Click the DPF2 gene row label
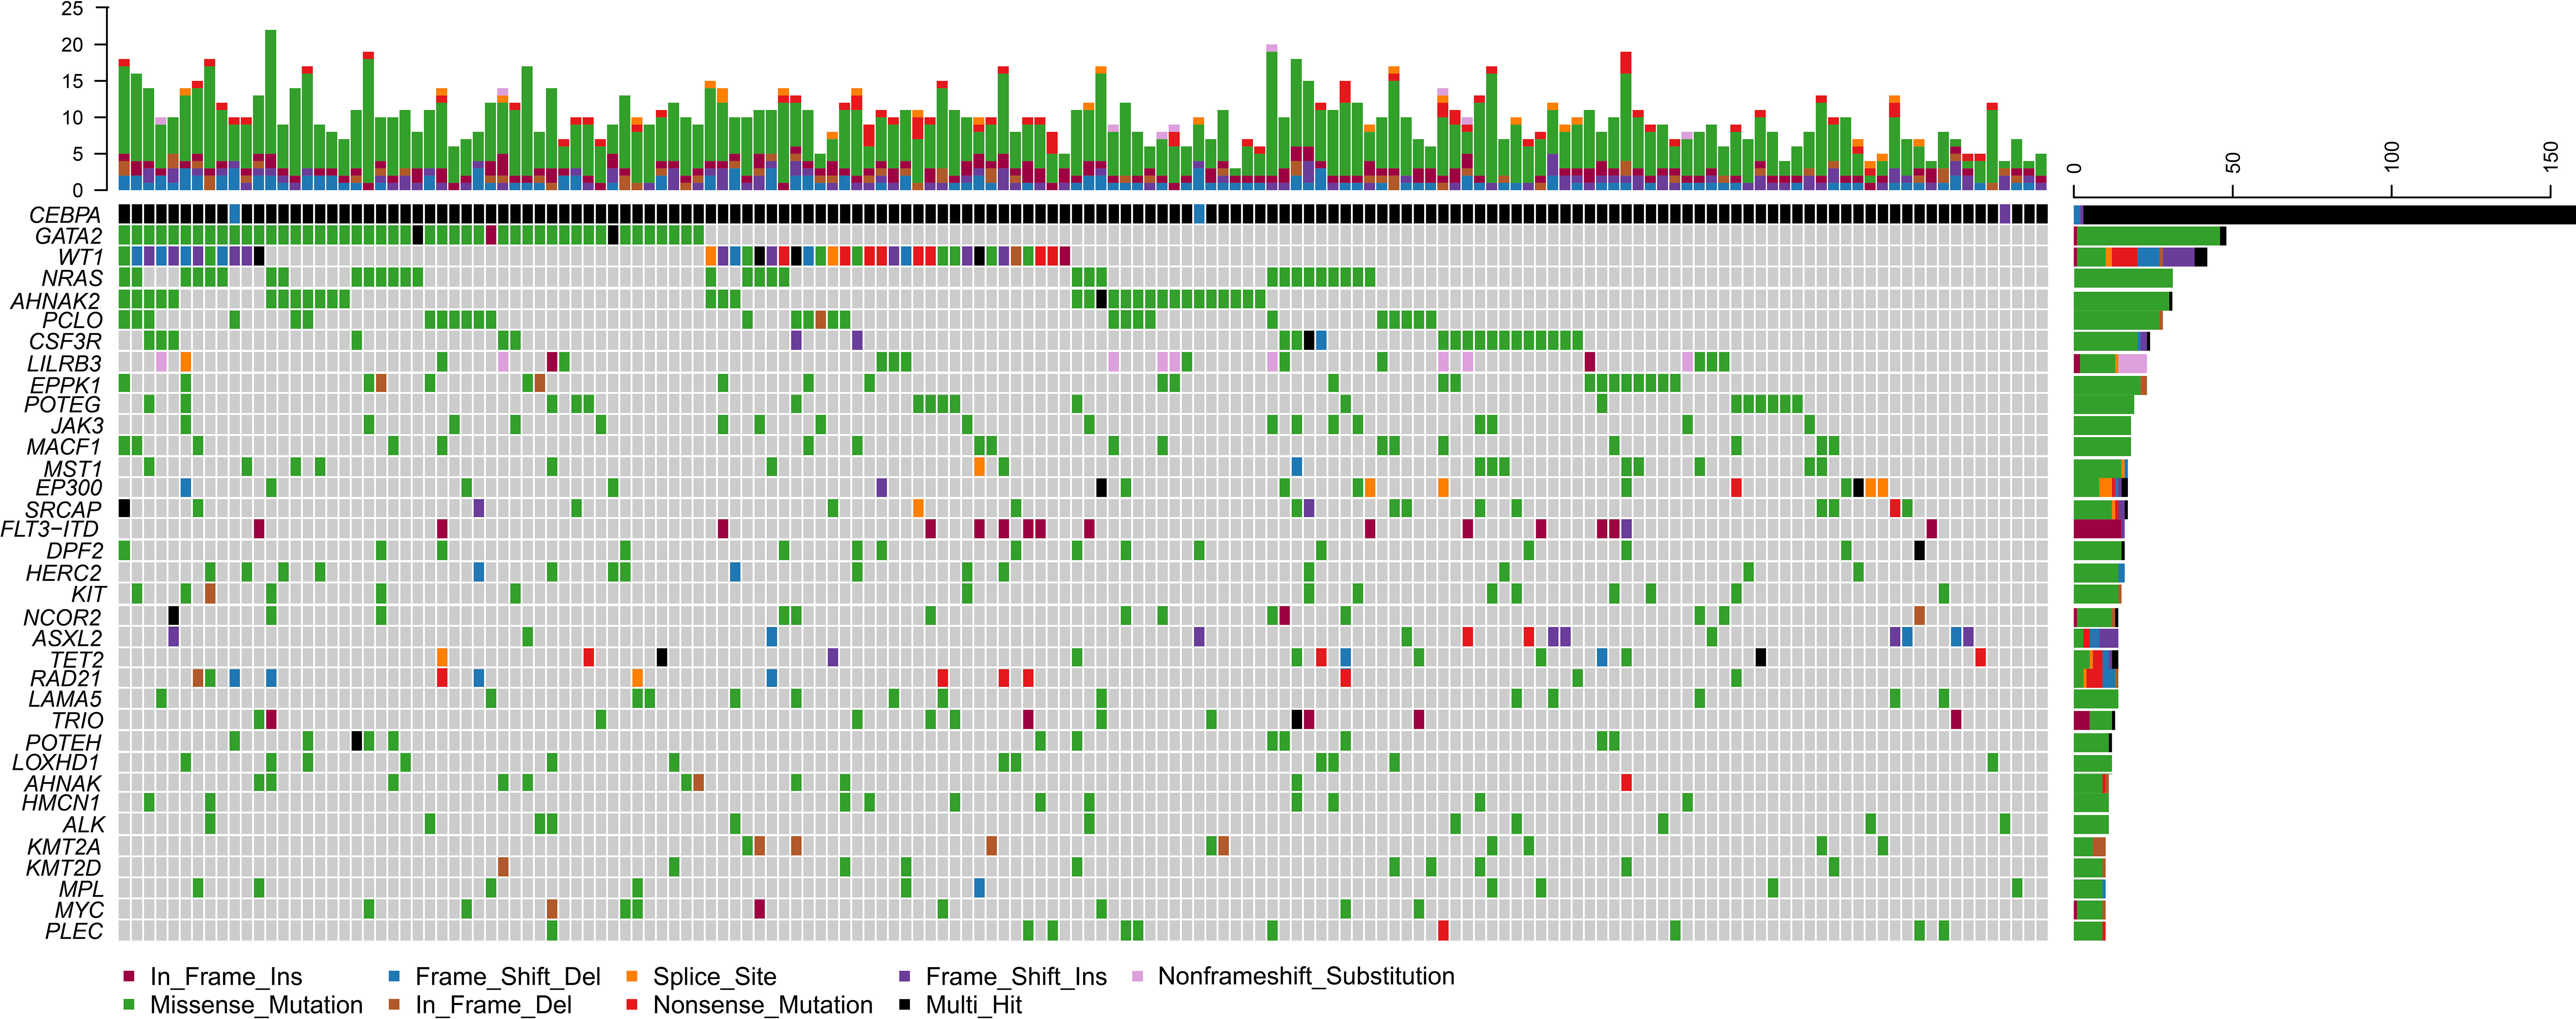Viewport: 2576px width, 1019px height. 75,551
